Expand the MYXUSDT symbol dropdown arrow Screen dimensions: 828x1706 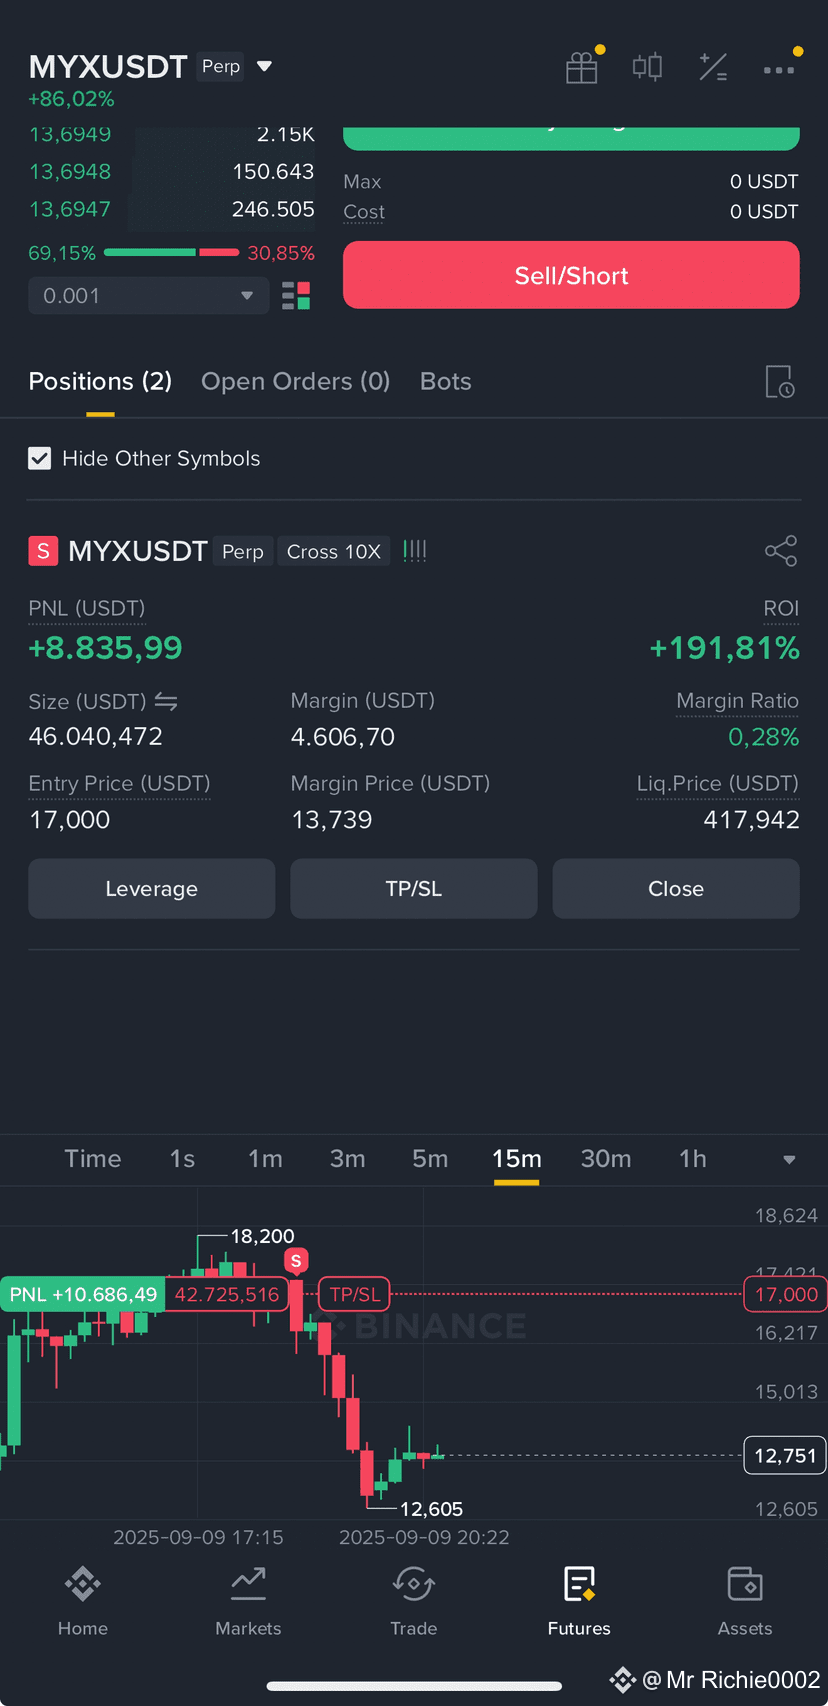[265, 67]
